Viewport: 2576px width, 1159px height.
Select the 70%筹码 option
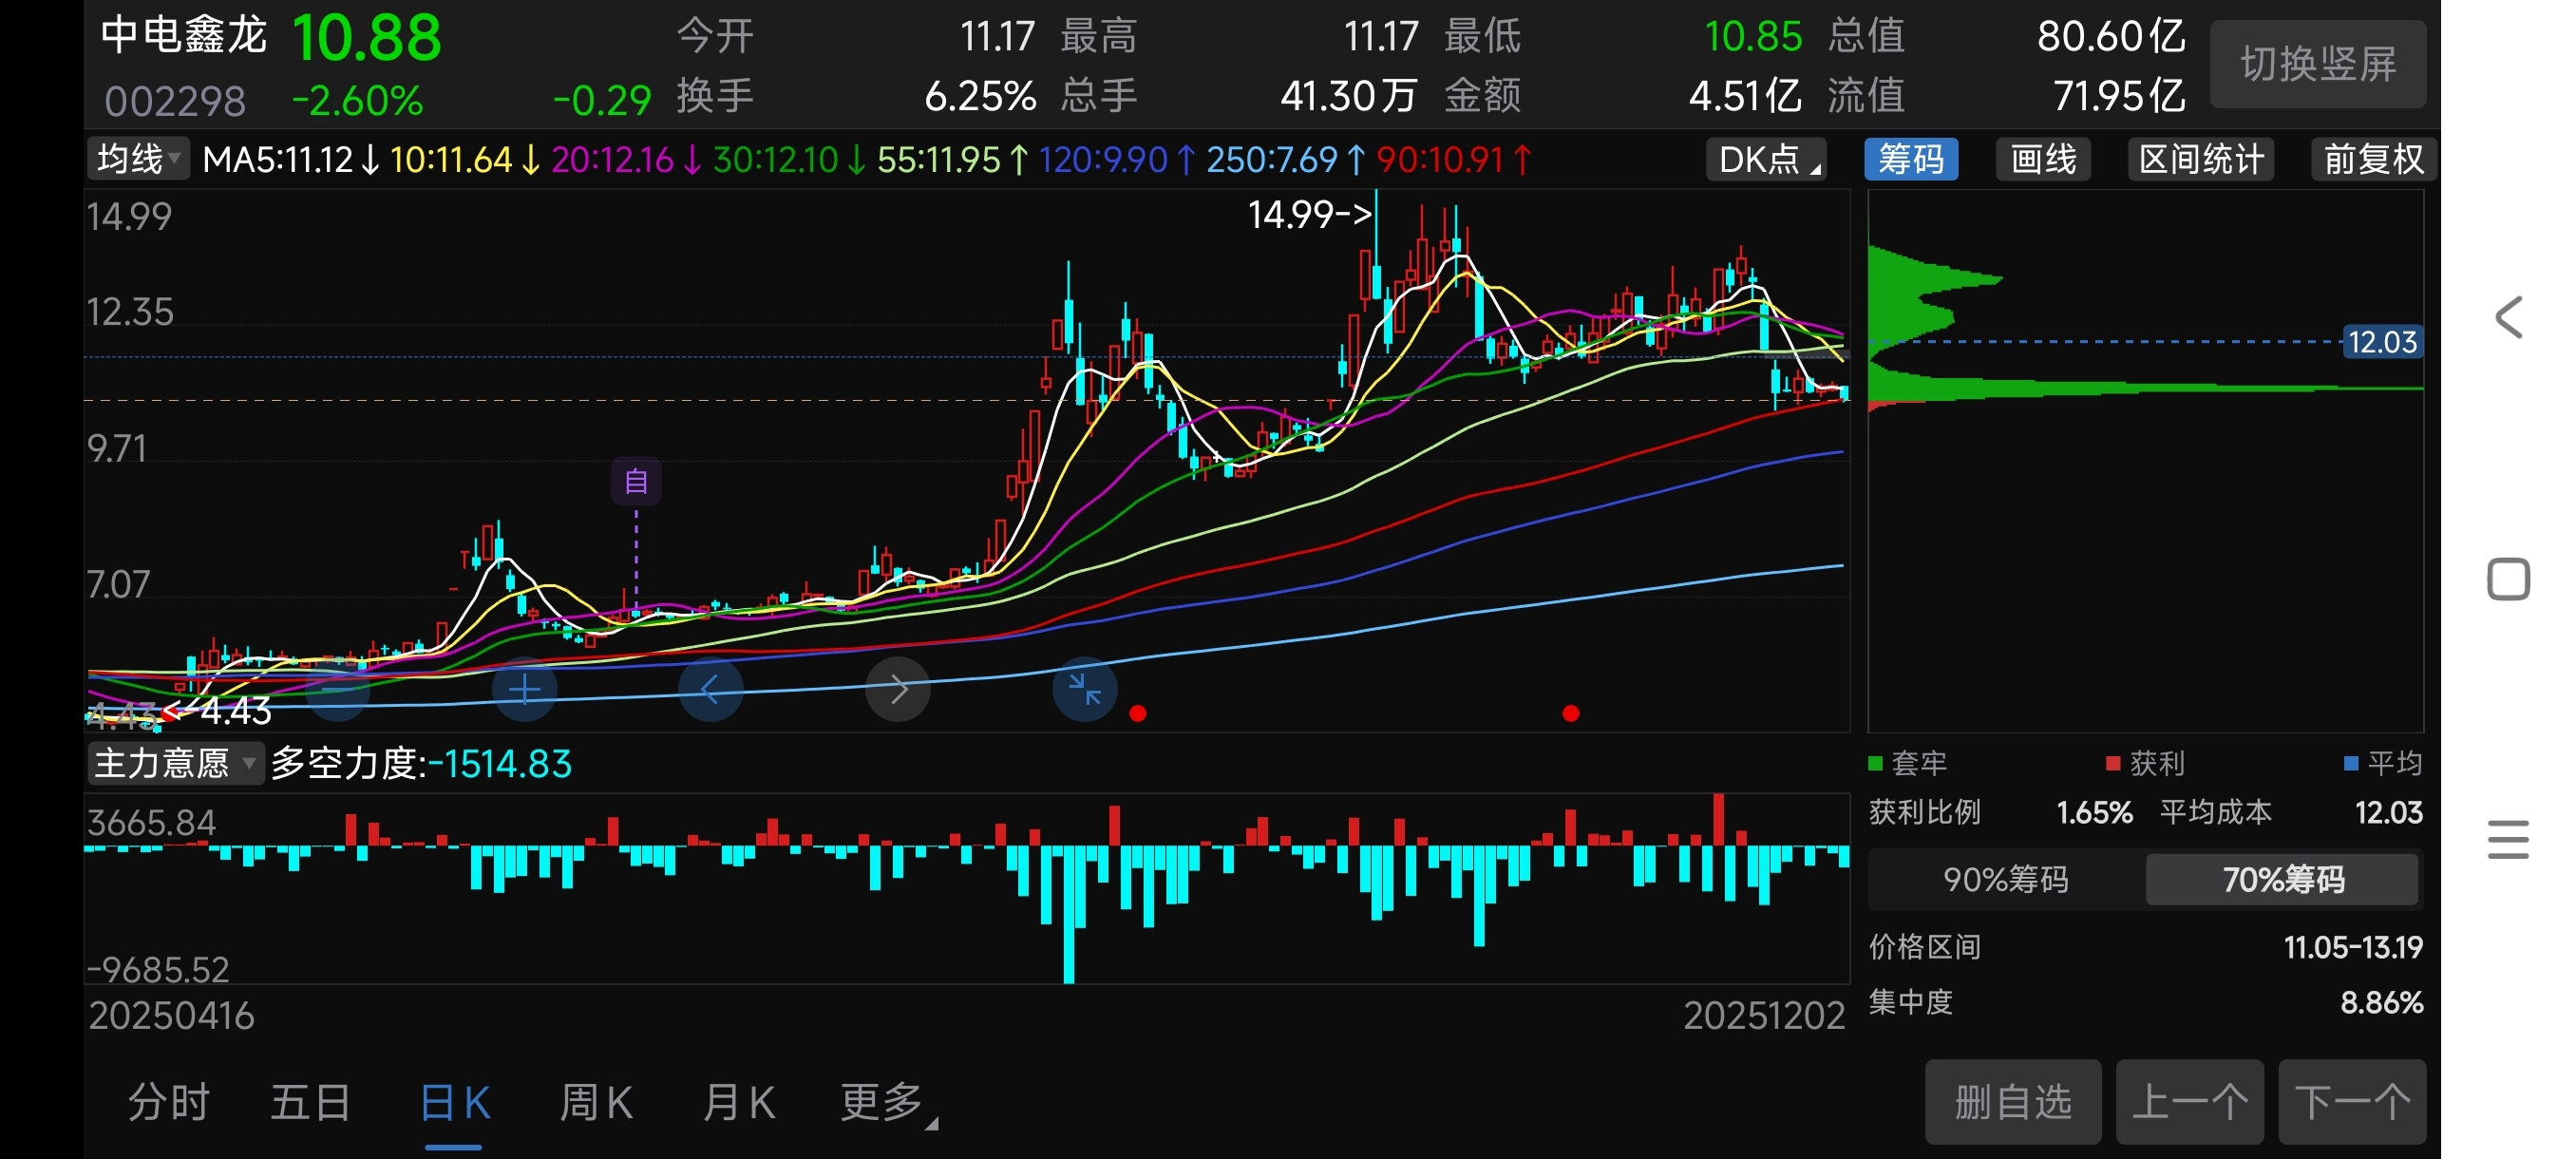(x=2282, y=879)
